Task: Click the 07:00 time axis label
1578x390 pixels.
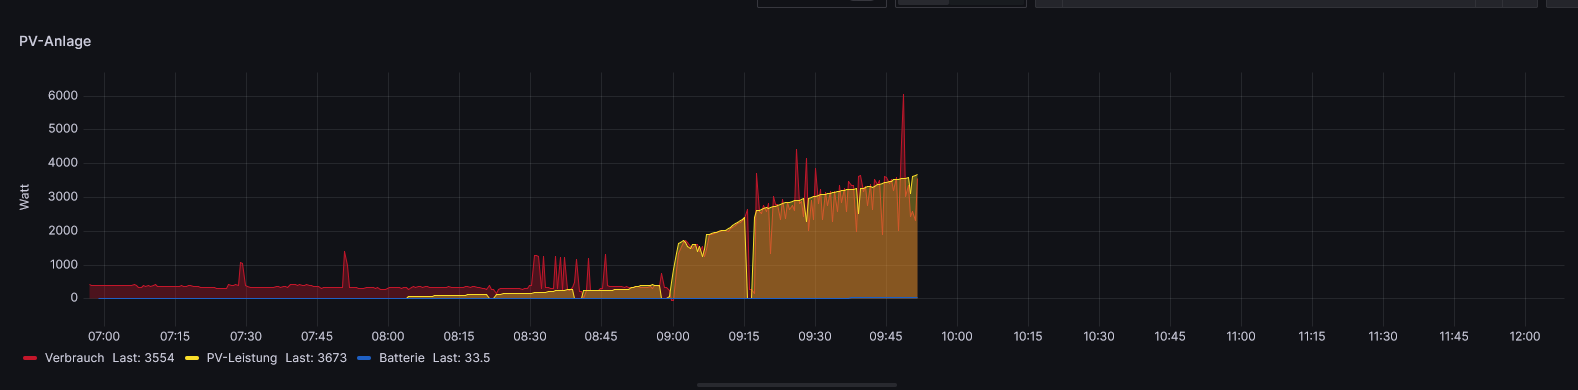Action: 104,336
